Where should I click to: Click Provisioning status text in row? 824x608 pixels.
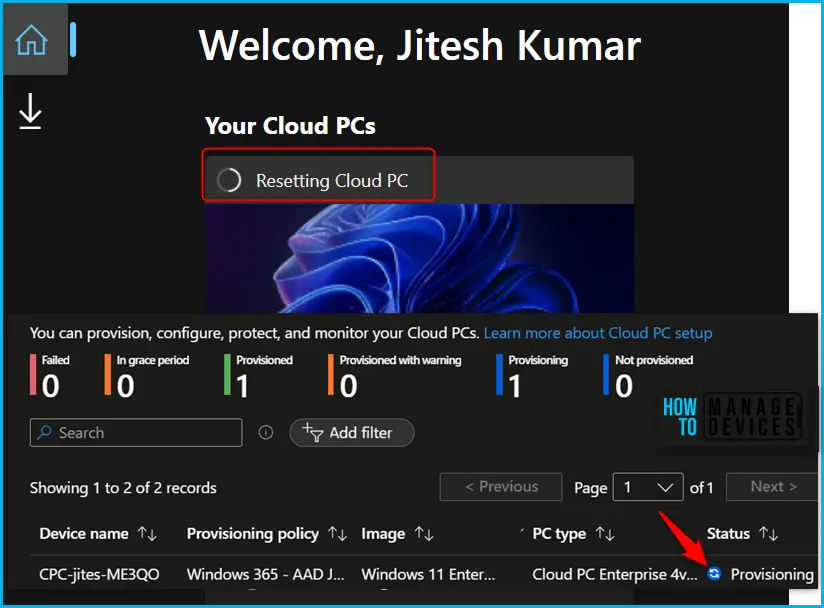point(772,574)
